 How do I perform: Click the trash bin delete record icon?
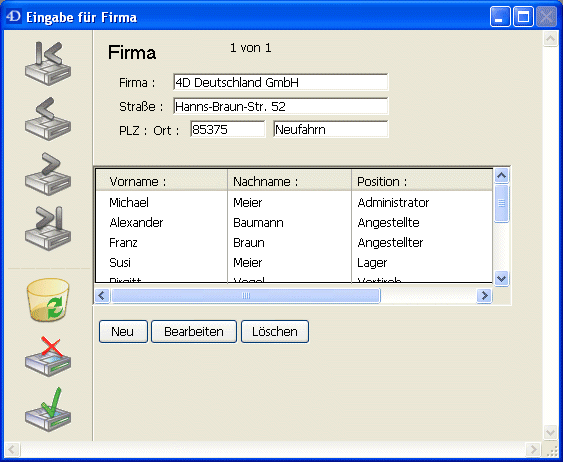point(48,300)
